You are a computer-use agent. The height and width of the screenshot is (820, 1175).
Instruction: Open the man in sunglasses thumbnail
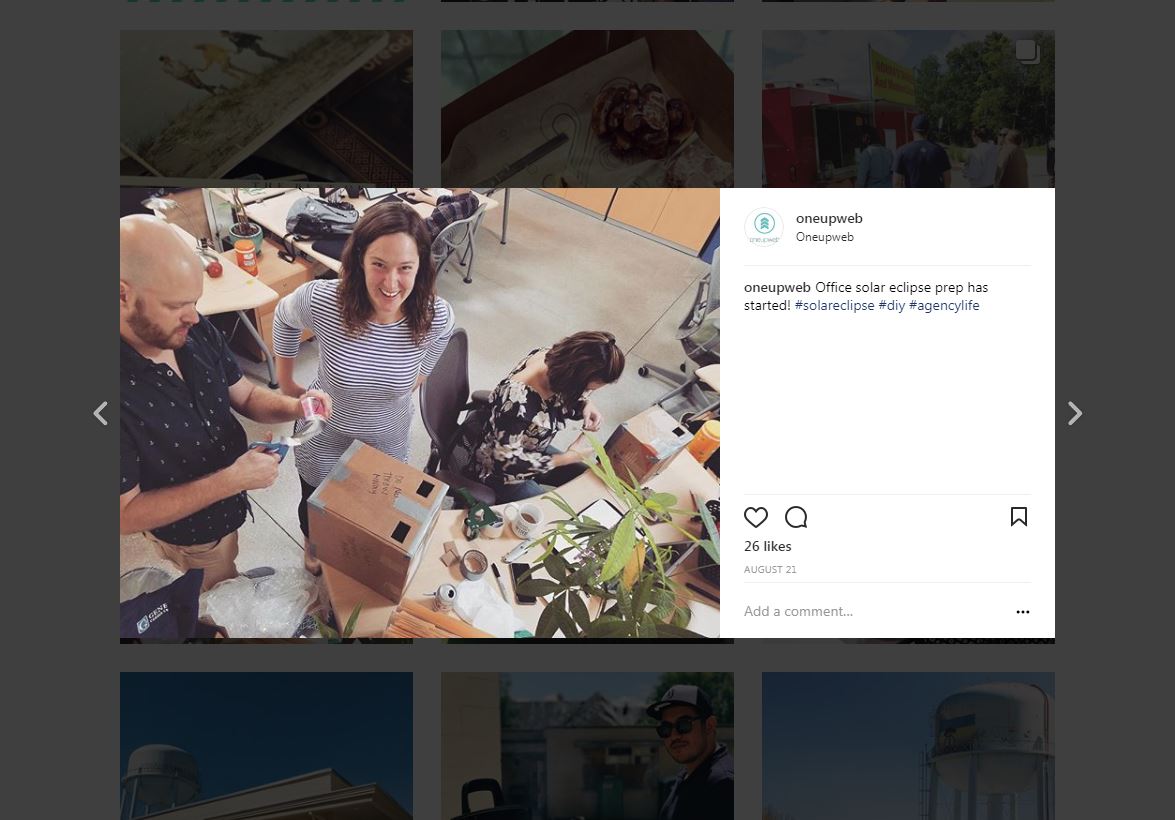pyautogui.click(x=587, y=746)
